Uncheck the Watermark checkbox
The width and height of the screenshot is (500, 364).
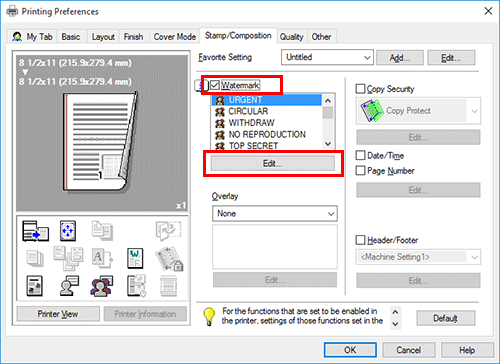tap(215, 85)
